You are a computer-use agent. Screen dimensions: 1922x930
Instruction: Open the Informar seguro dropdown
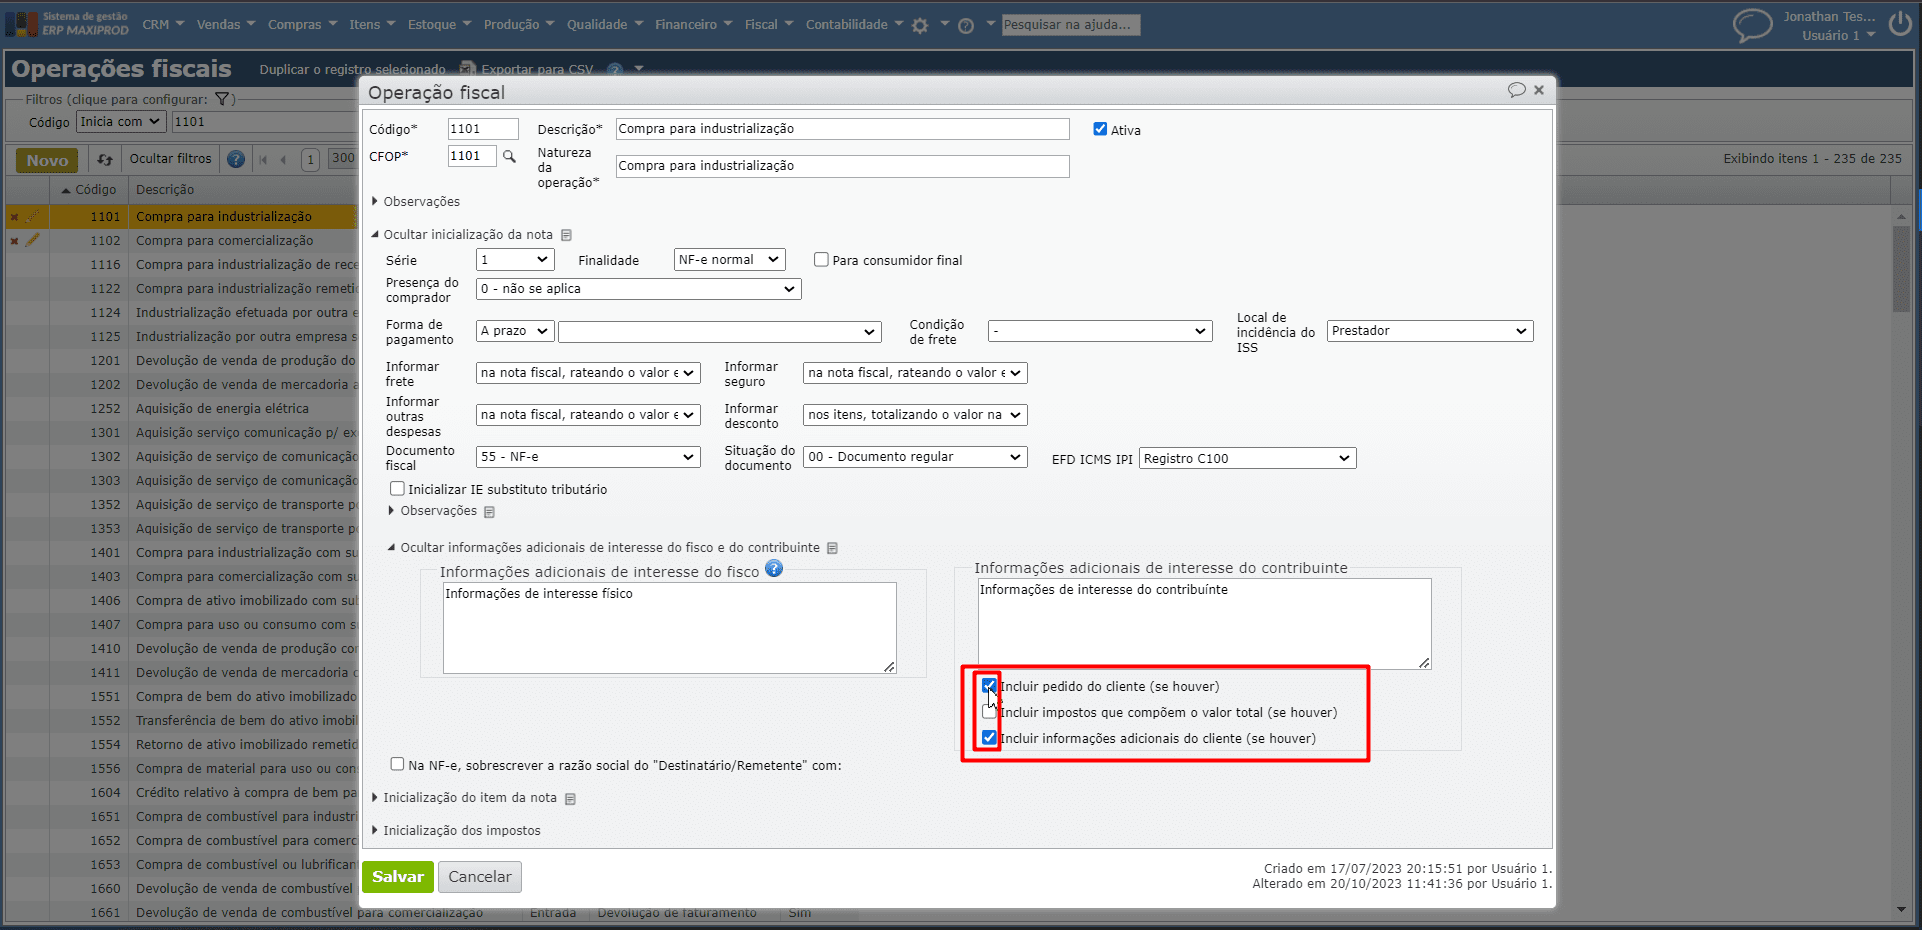click(x=915, y=373)
